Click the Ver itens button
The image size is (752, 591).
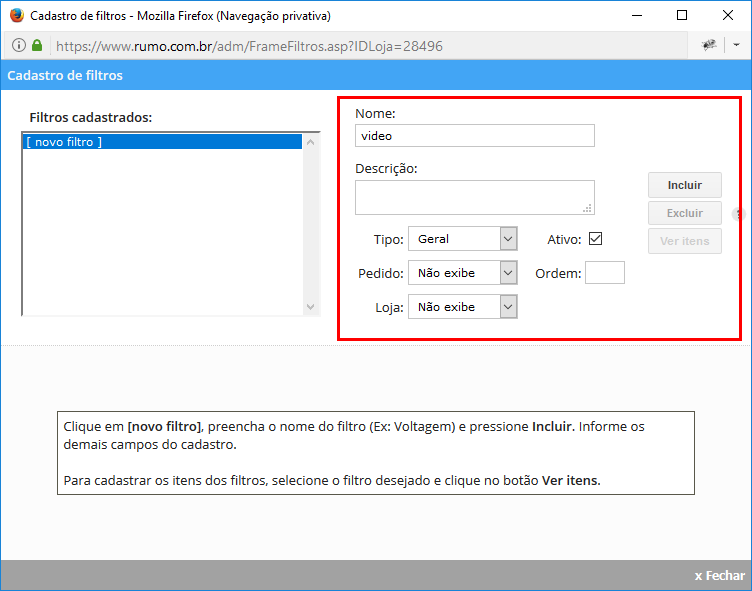coord(685,241)
